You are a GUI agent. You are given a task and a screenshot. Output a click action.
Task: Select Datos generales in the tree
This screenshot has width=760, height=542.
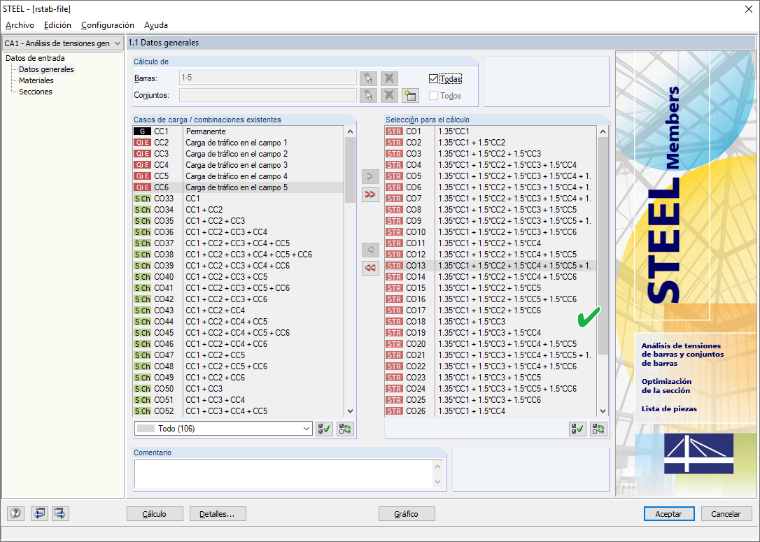pos(46,69)
